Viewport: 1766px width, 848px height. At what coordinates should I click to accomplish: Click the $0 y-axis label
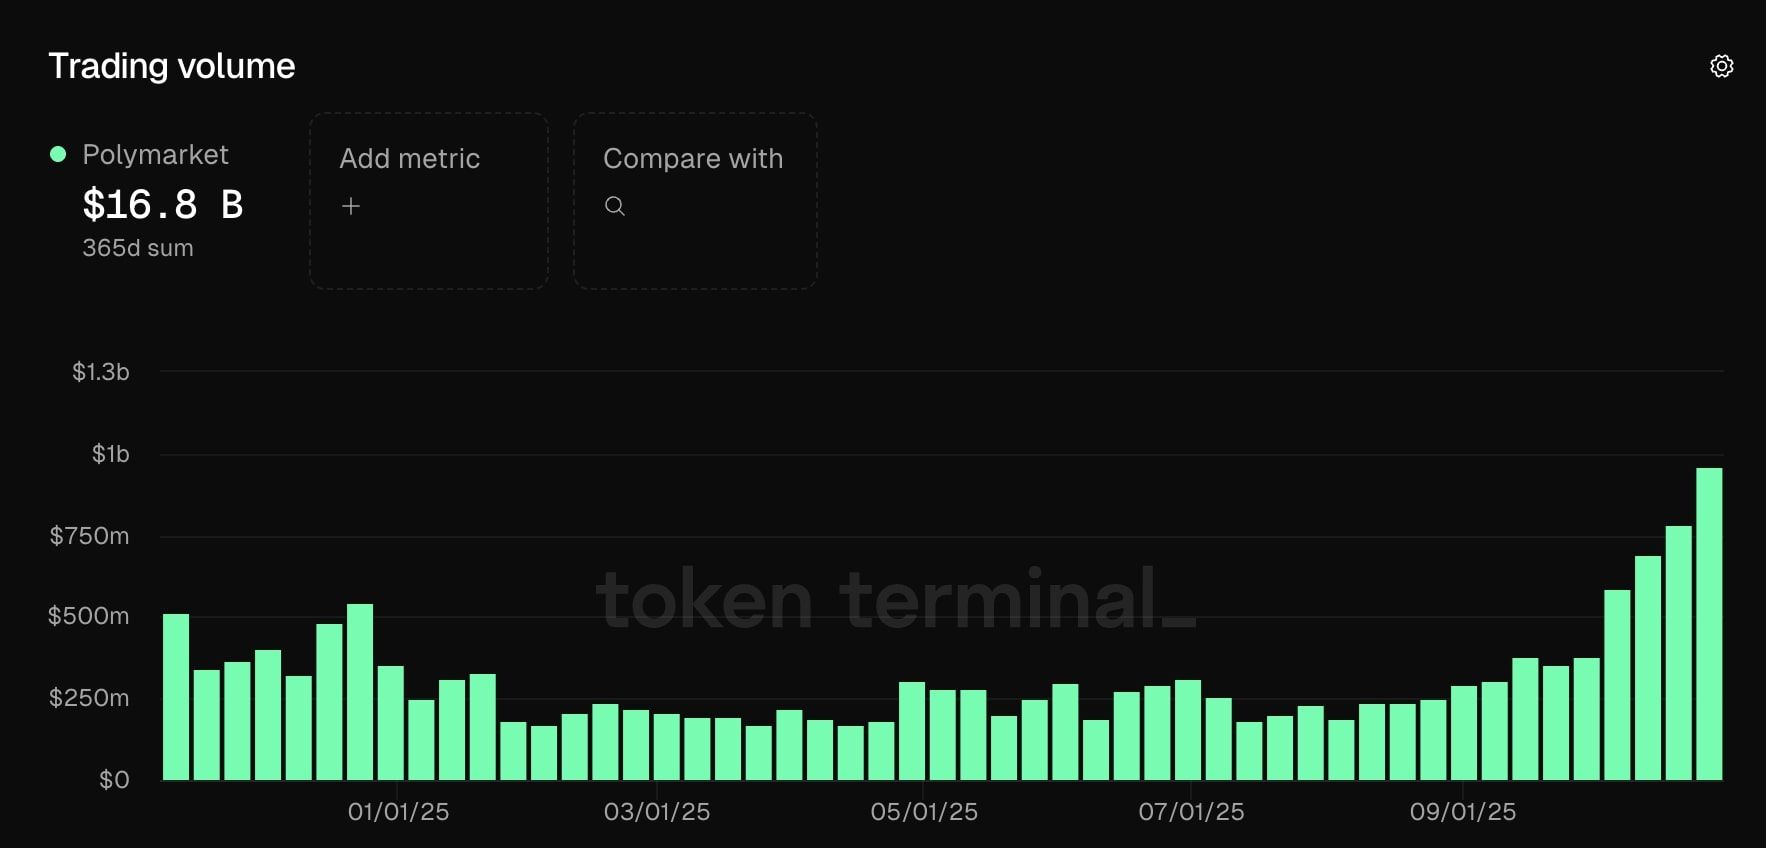[x=114, y=780]
